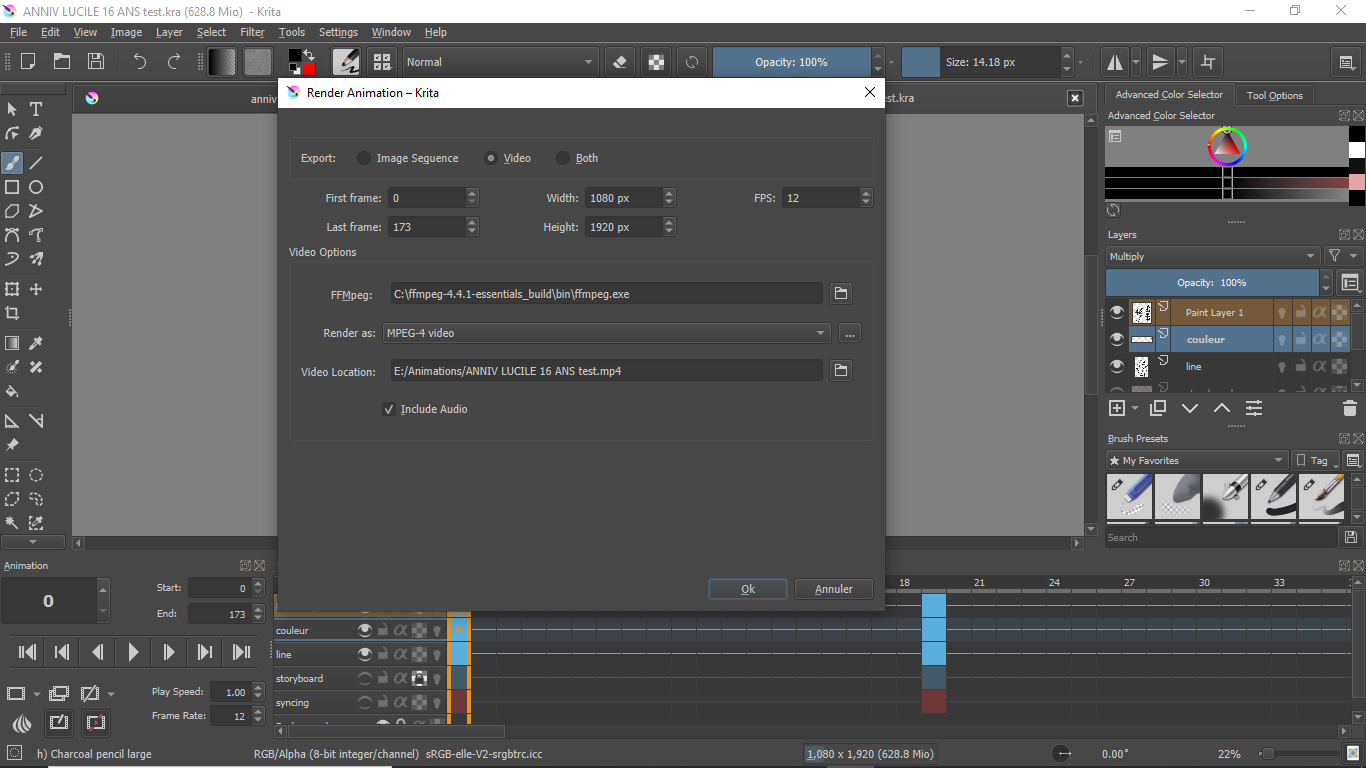Click Play animation button
Screen dimensions: 1366x768
pyautogui.click(x=133, y=652)
